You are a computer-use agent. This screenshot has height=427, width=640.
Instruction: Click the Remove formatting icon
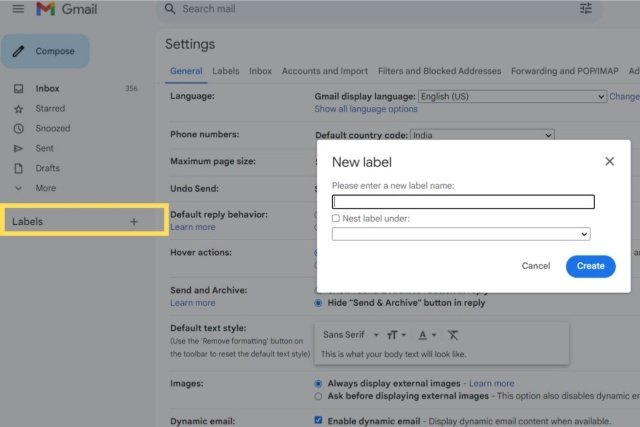(453, 335)
